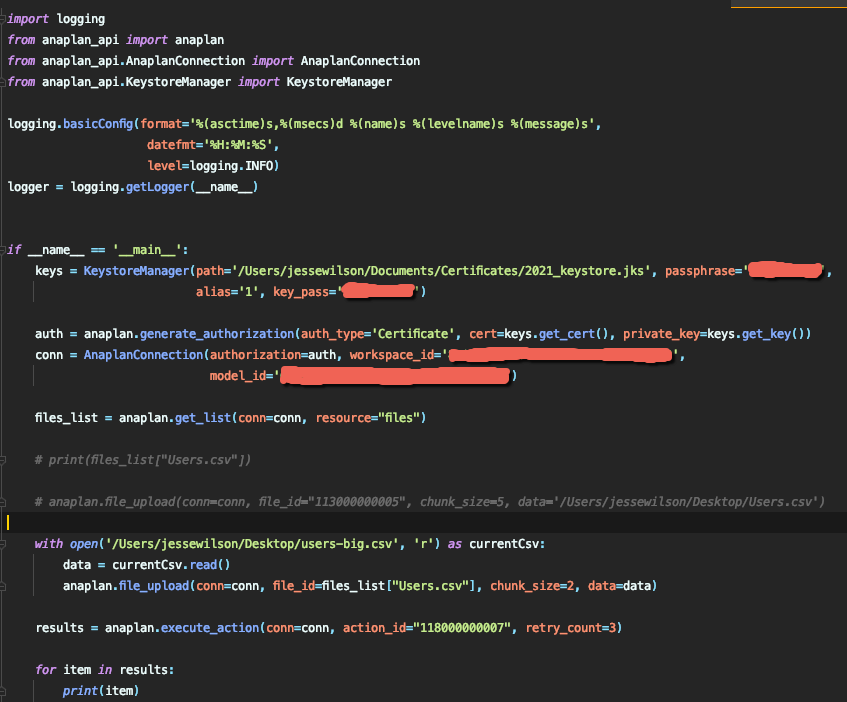Click 'AnaplanConnection' after import on line three
Screen dimensions: 847x702
(360, 61)
